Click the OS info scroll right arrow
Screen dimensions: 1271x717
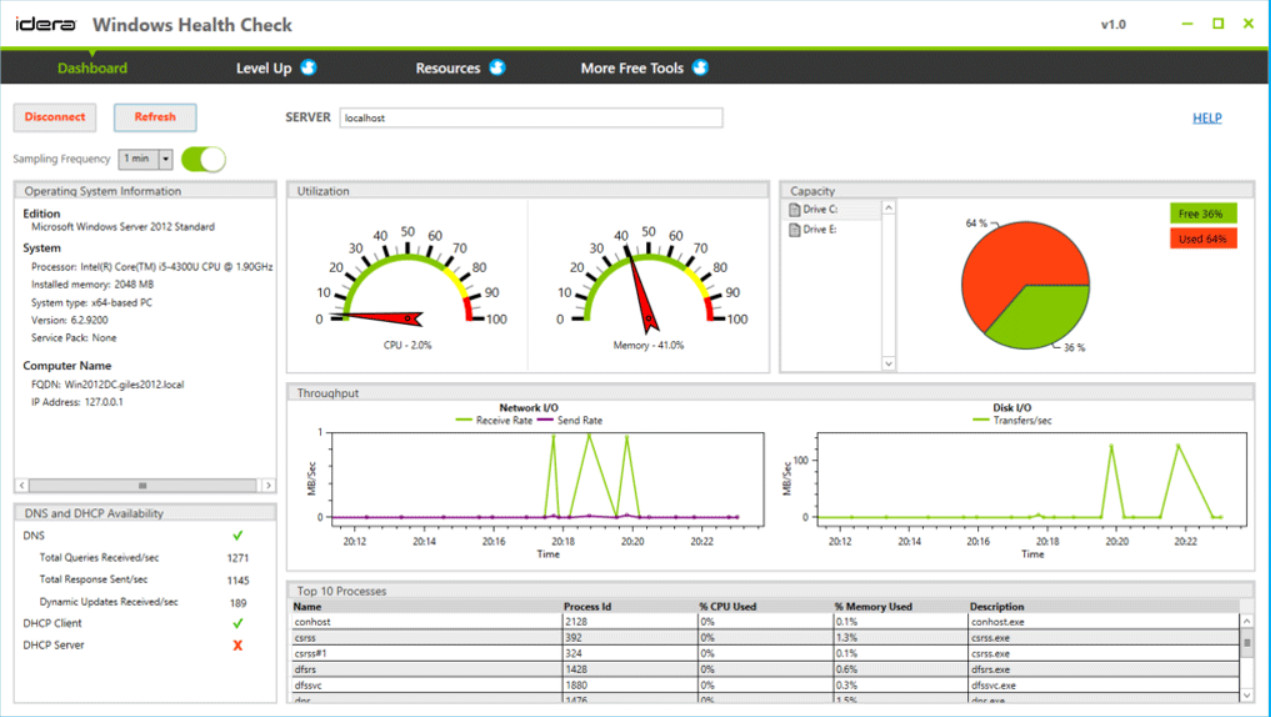point(268,485)
